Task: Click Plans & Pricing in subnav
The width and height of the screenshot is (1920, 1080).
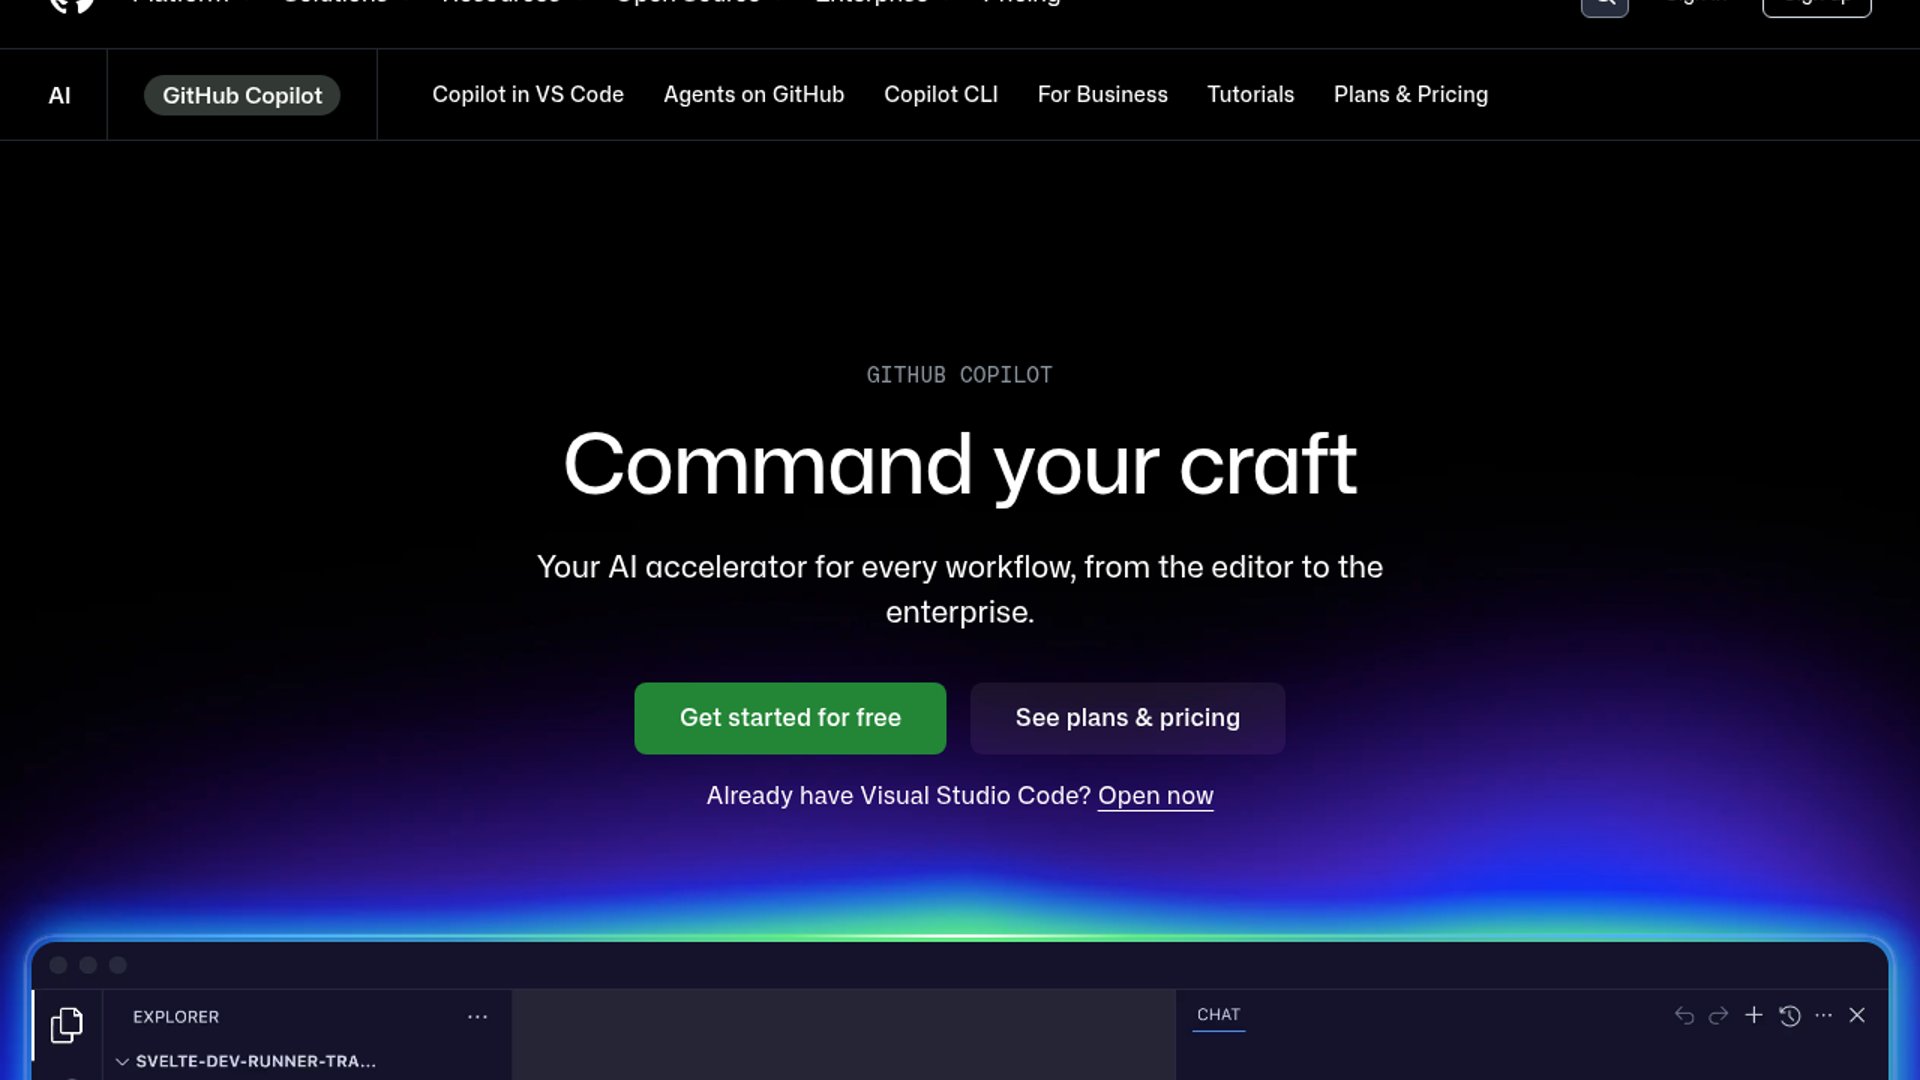Action: 1410,94
